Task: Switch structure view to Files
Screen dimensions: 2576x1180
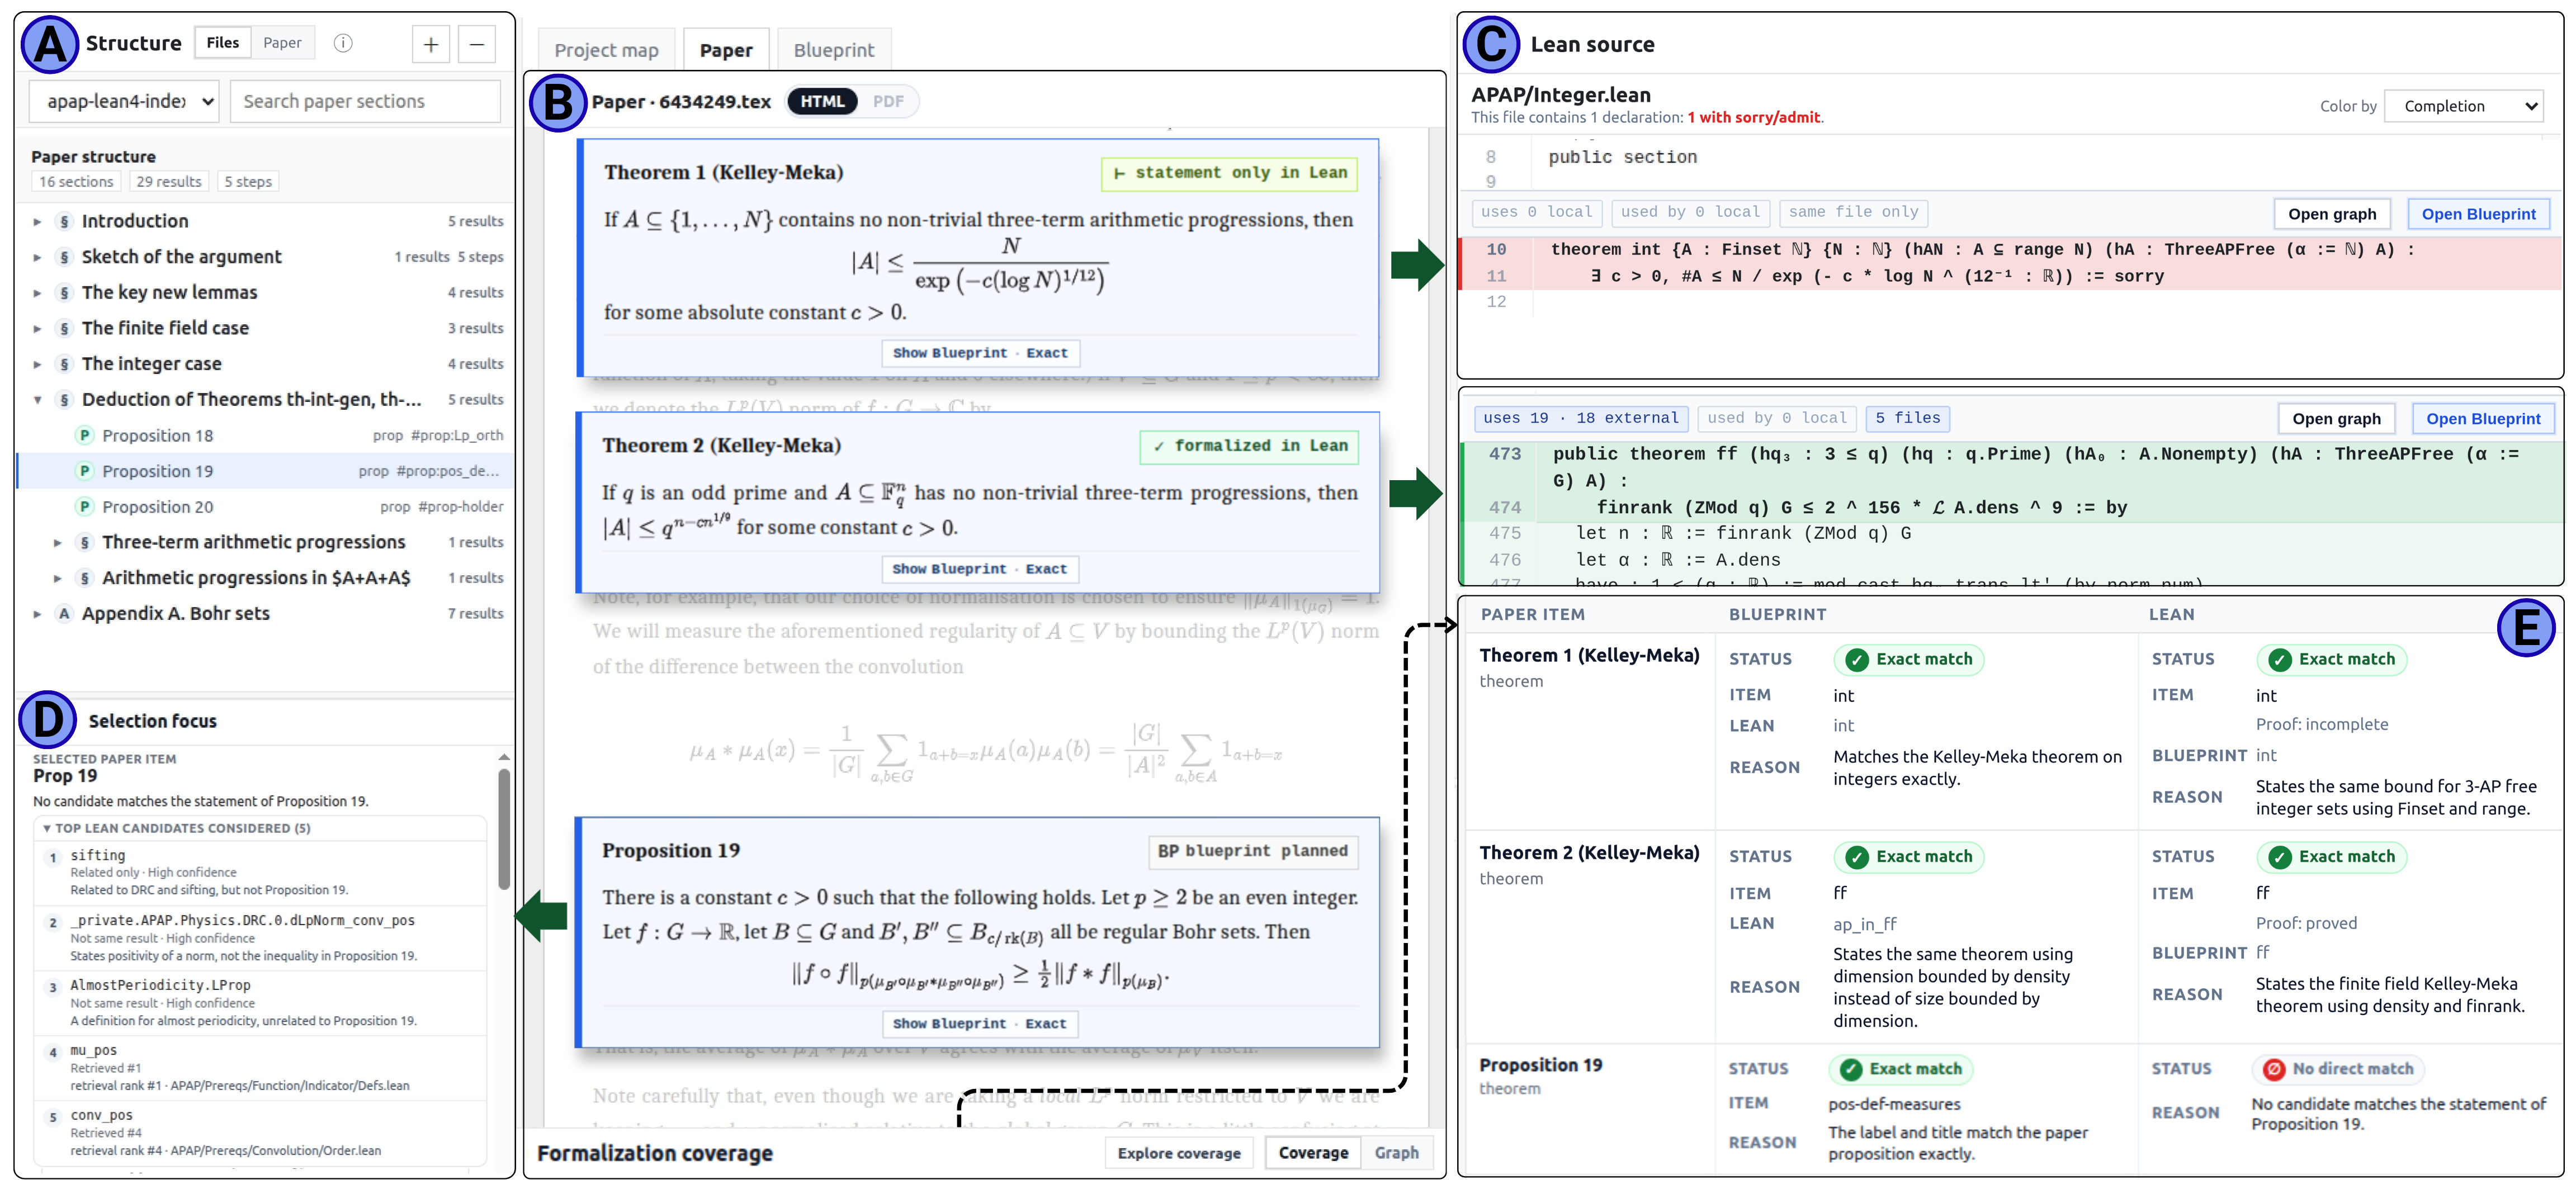Action: pos(222,42)
